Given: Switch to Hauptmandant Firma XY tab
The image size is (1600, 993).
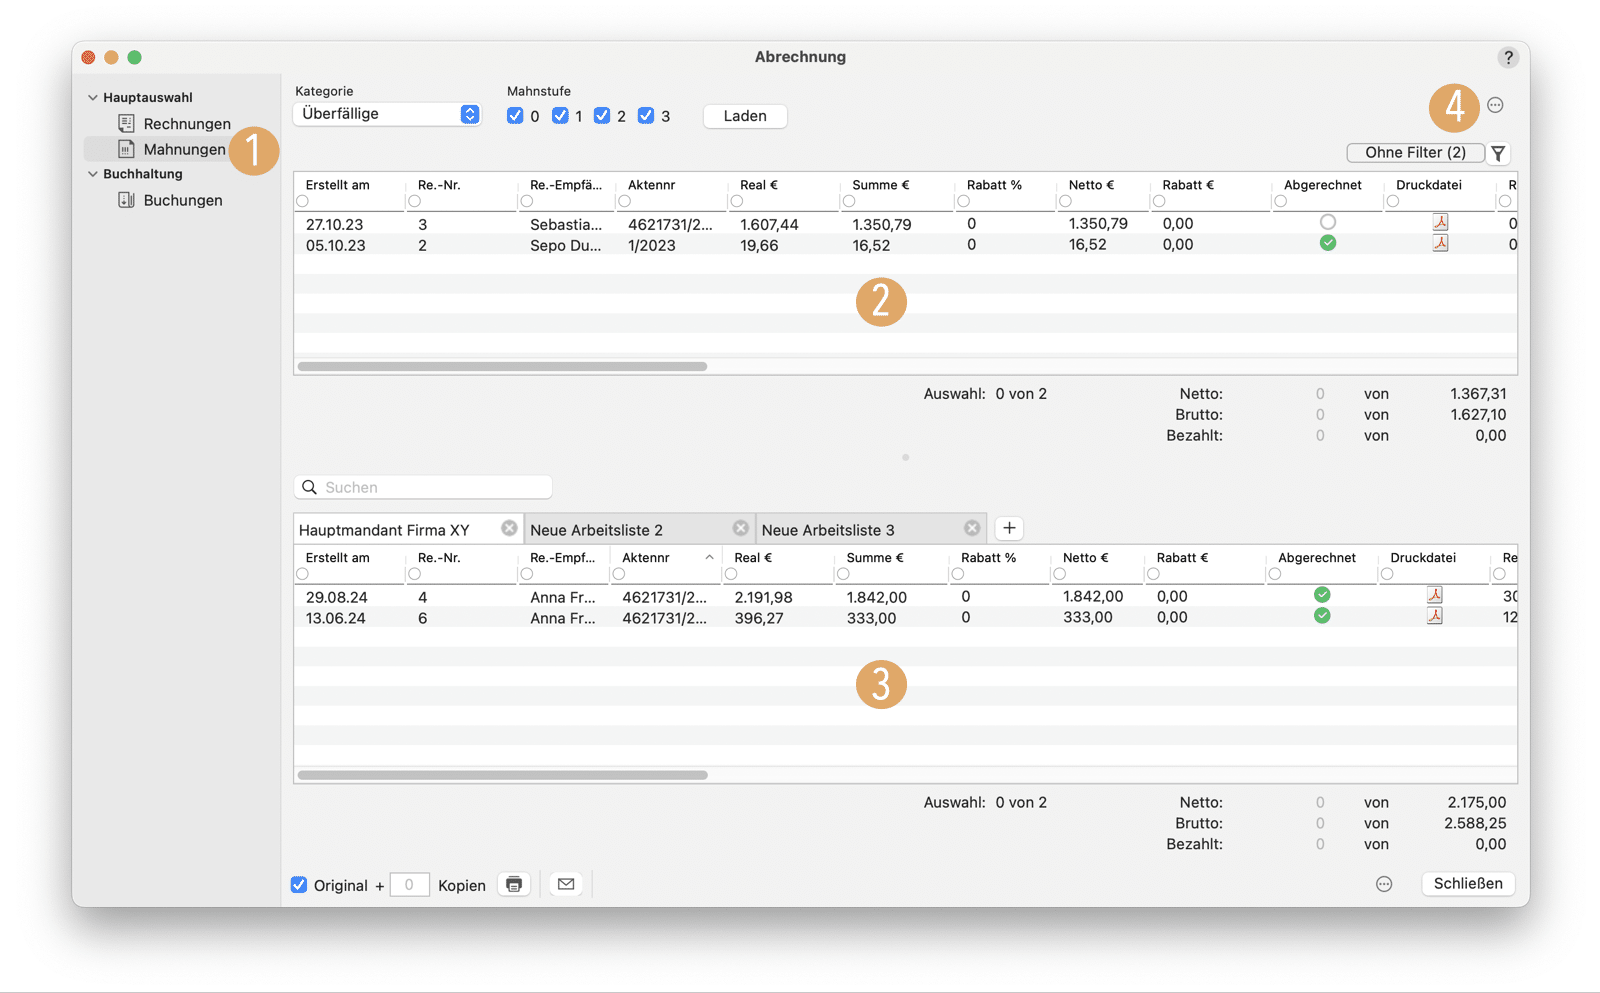Looking at the screenshot, I should (384, 530).
